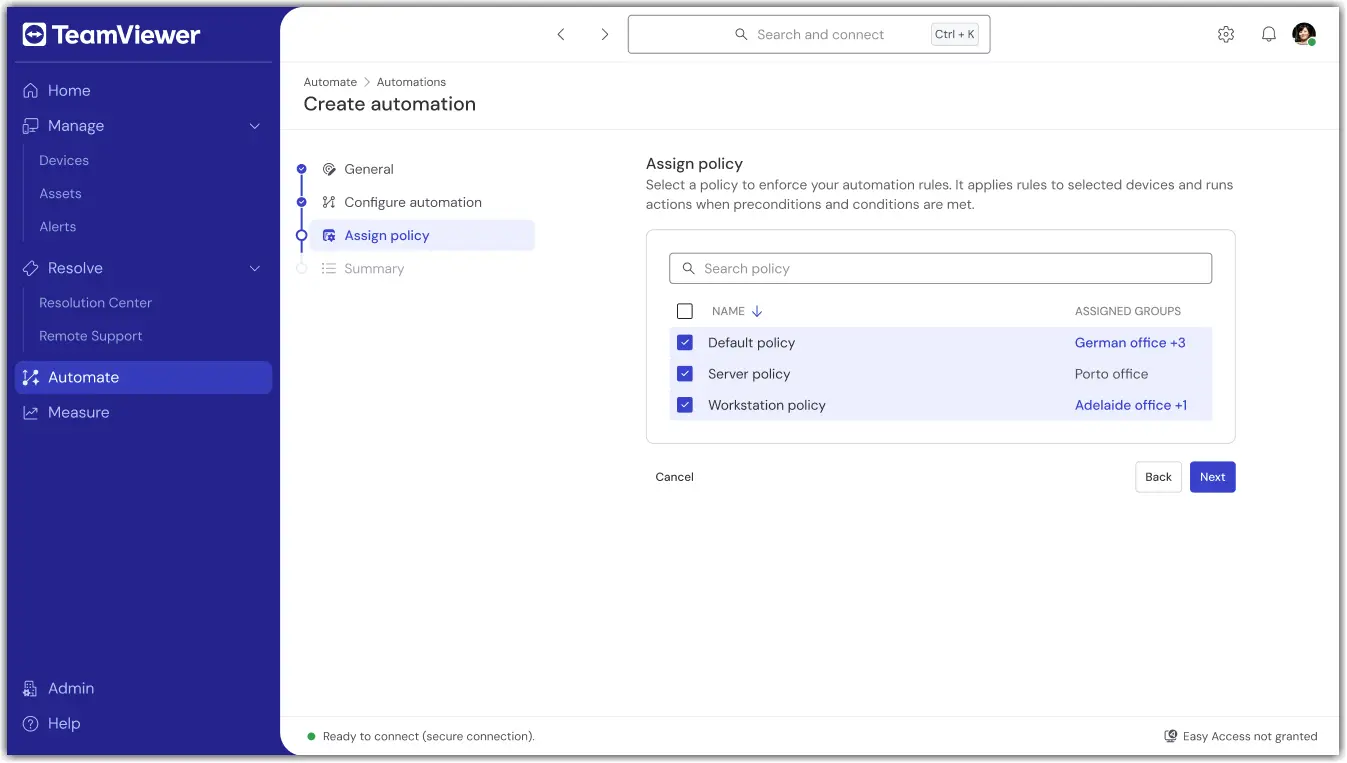
Task: Click the Configure automation step icon
Action: pos(329,202)
